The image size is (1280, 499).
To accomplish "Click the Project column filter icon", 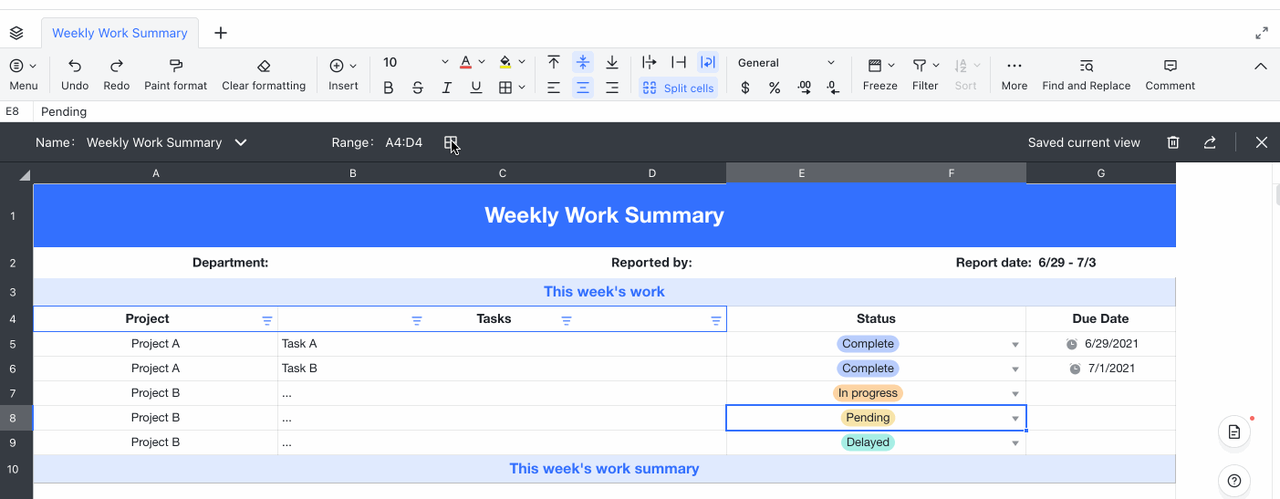I will point(267,320).
